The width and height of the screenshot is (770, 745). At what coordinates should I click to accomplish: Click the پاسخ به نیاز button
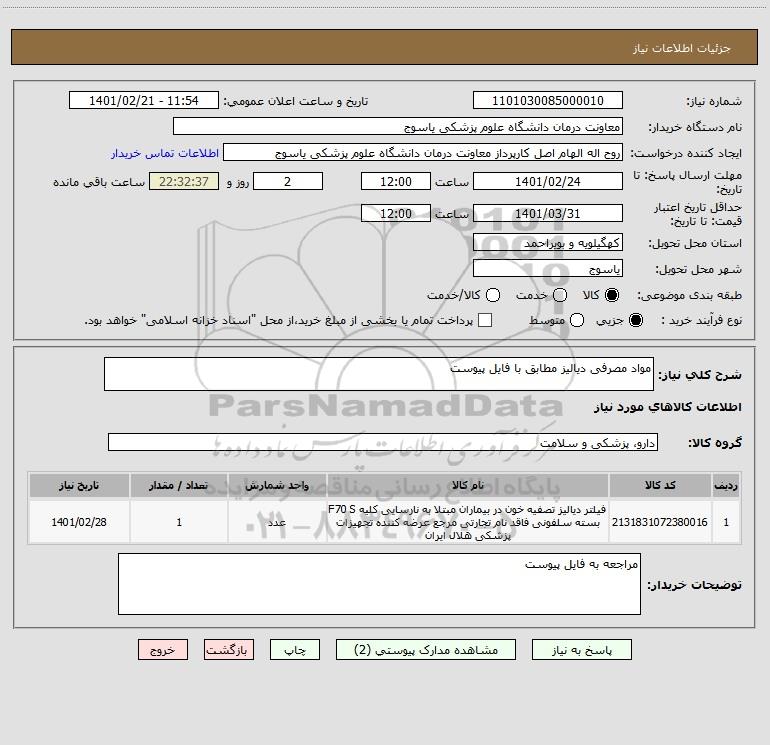point(582,650)
